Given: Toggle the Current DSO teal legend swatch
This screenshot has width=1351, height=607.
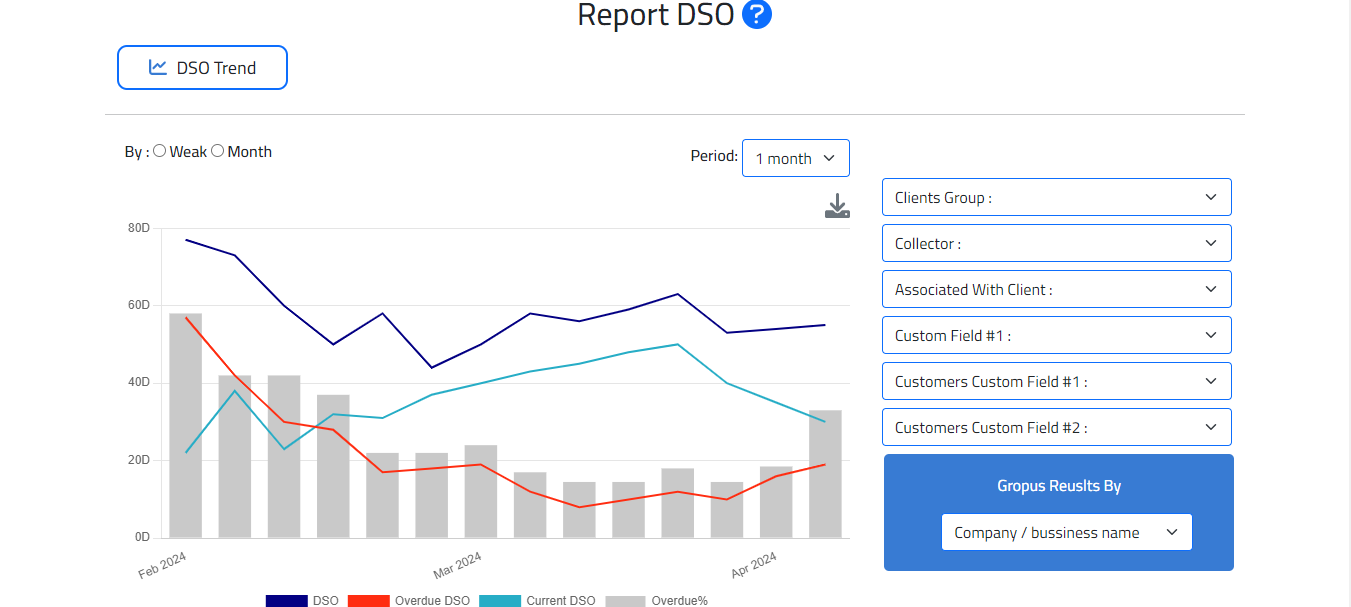Looking at the screenshot, I should click(x=500, y=600).
